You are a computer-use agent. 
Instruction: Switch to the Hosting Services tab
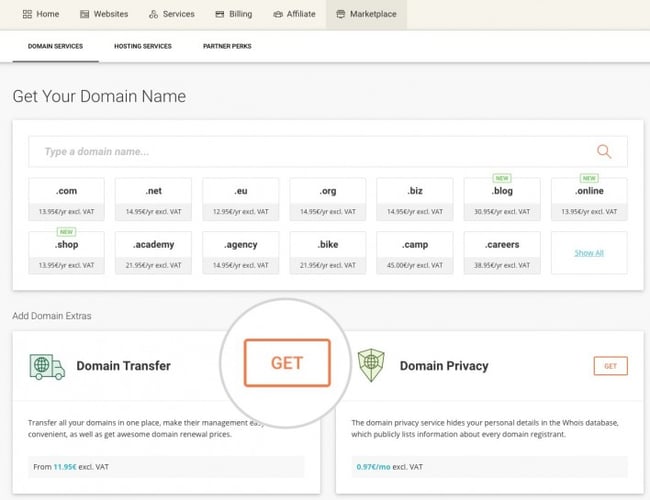coord(143,46)
